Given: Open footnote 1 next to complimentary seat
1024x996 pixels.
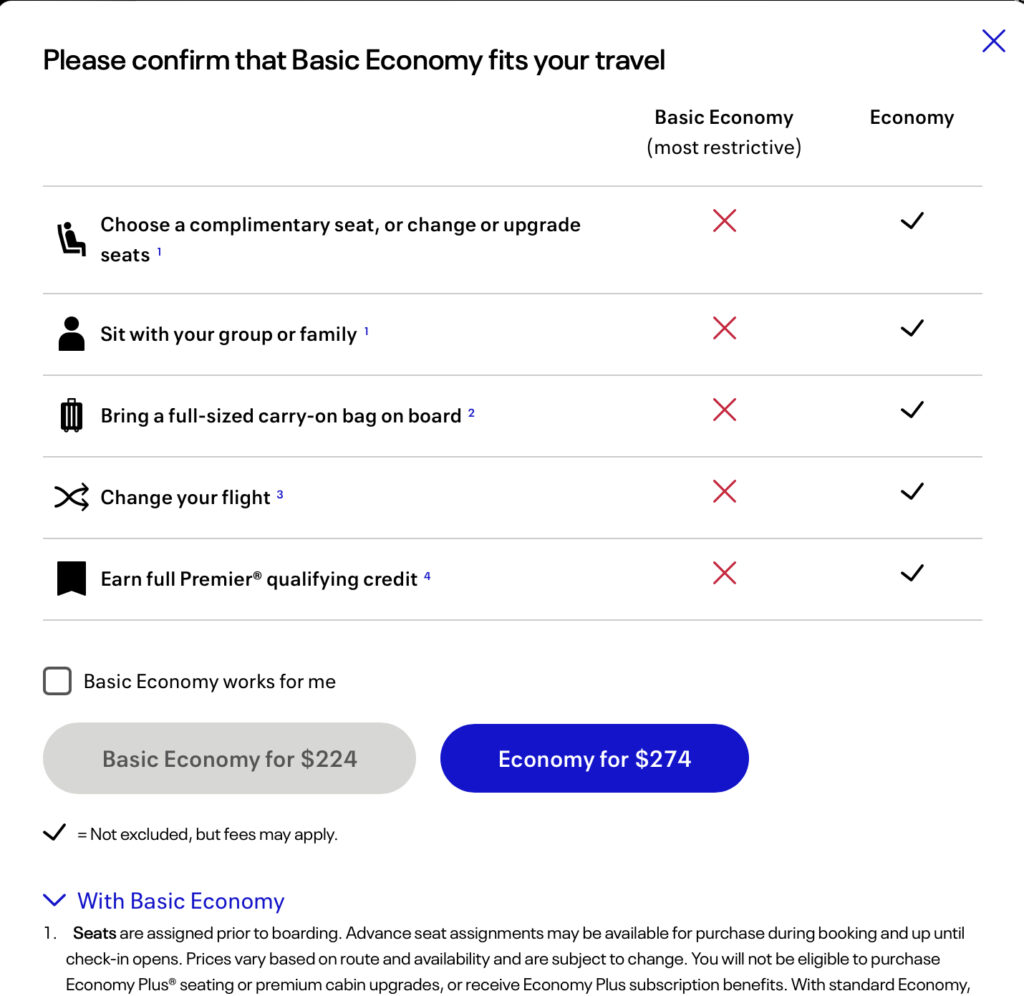Looking at the screenshot, I should tap(159, 251).
